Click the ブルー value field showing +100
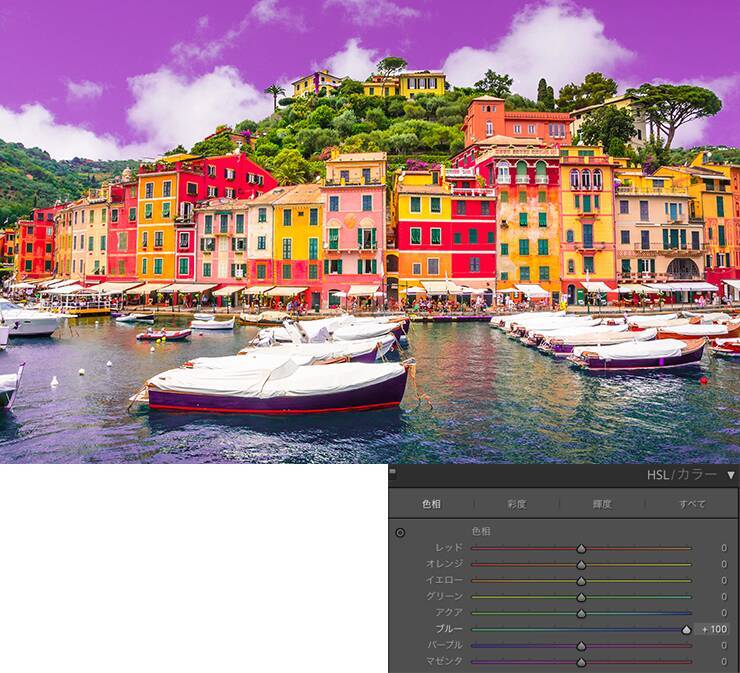Image resolution: width=740 pixels, height=673 pixels. [714, 629]
